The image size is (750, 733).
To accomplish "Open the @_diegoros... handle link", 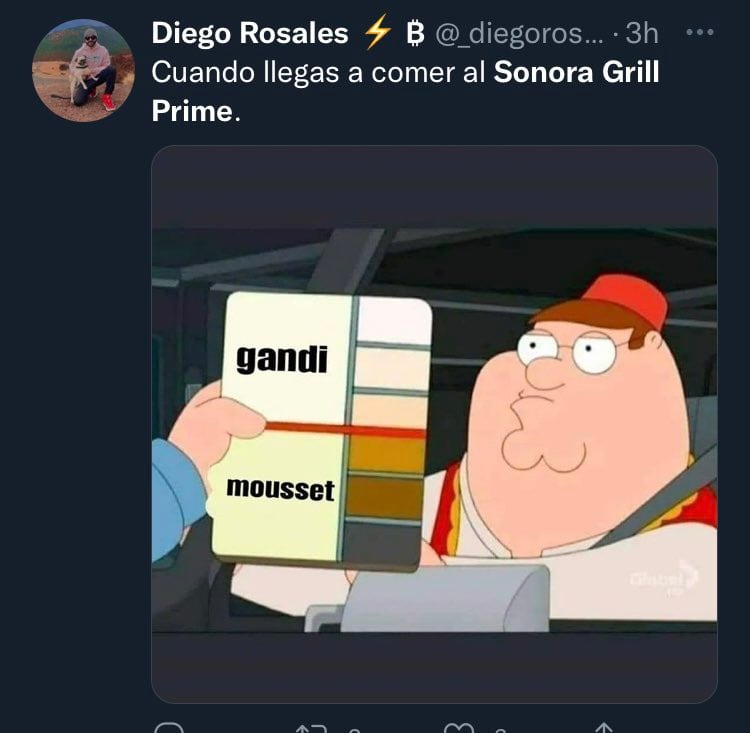I will 519,33.
